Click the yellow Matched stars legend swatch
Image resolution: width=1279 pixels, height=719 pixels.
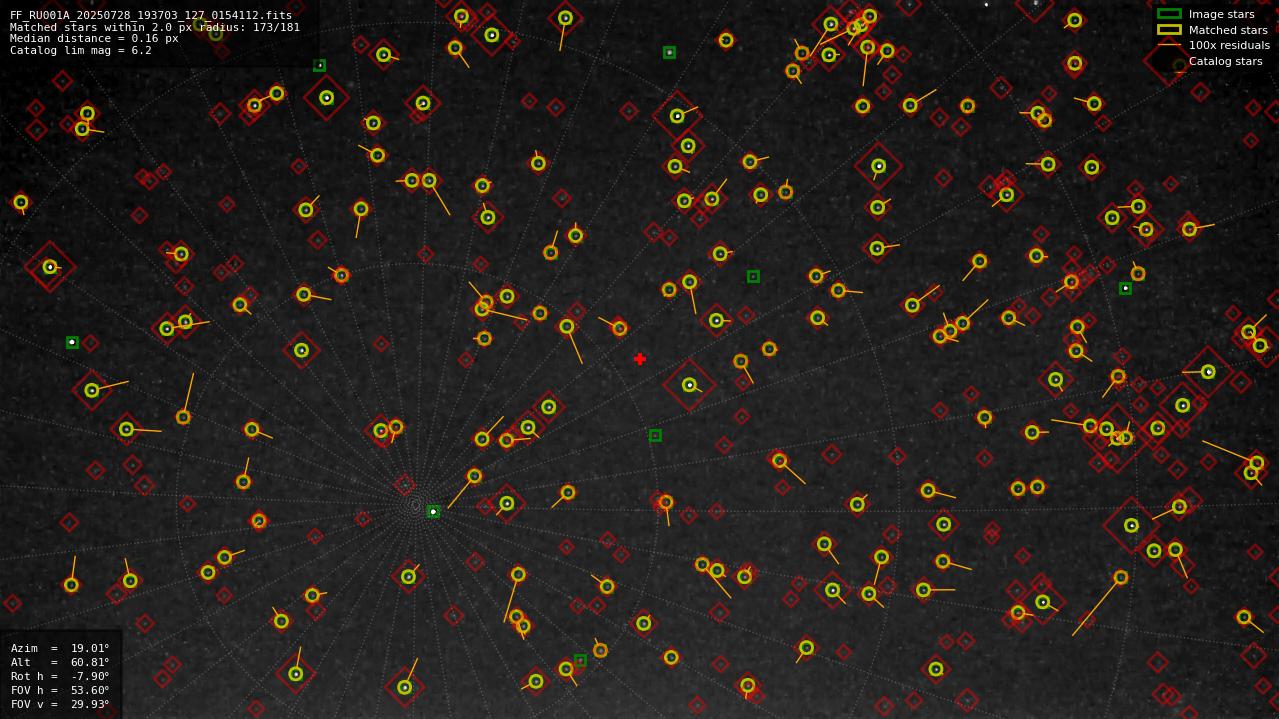tap(1169, 30)
